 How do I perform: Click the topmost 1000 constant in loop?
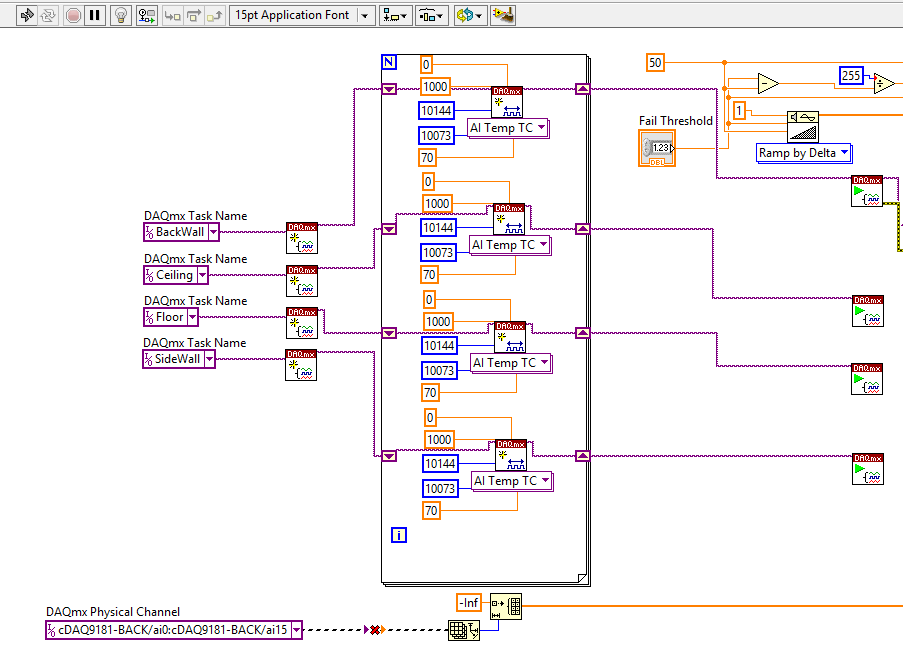click(x=435, y=87)
